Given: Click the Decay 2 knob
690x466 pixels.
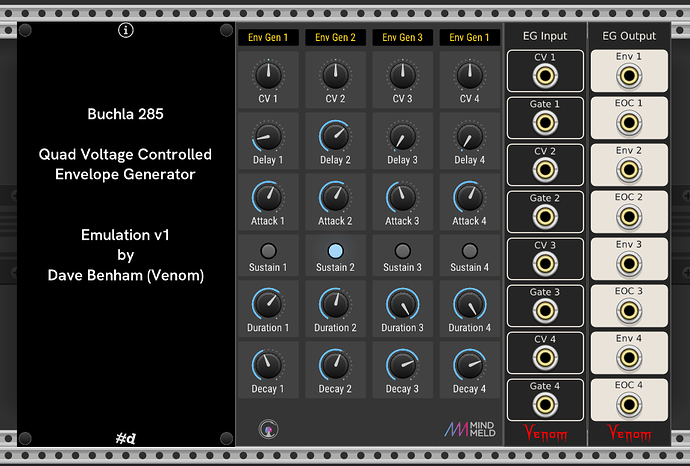Looking at the screenshot, I should point(336,365).
